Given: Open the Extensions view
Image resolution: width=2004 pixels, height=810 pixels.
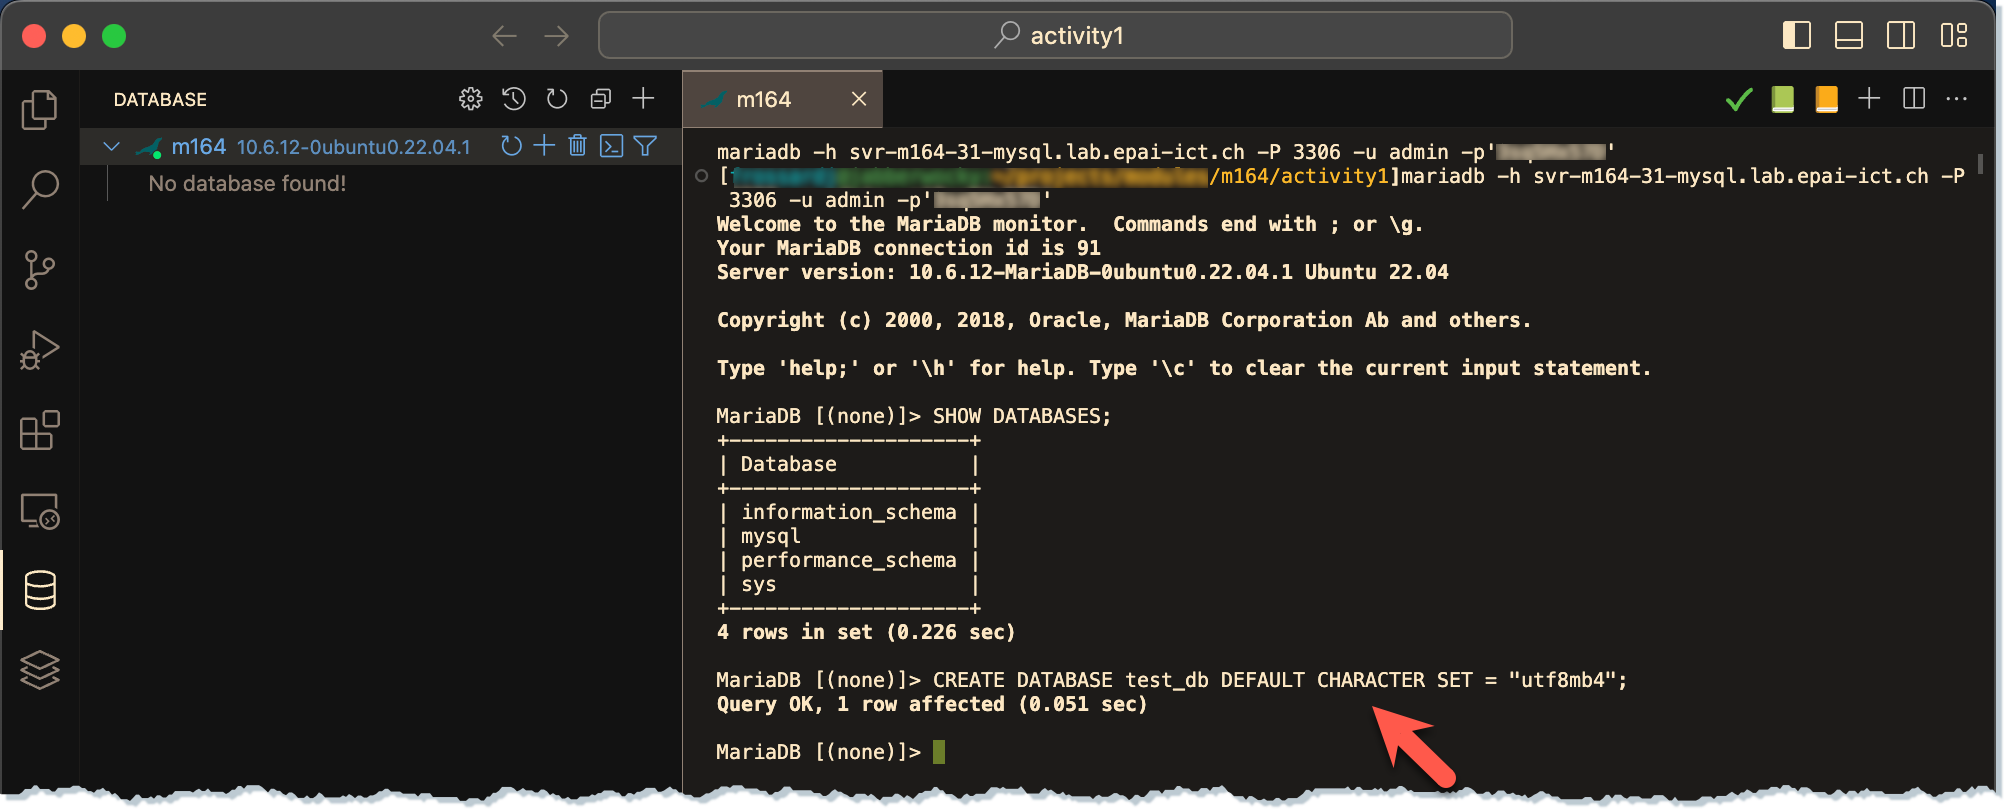Looking at the screenshot, I should 40,430.
